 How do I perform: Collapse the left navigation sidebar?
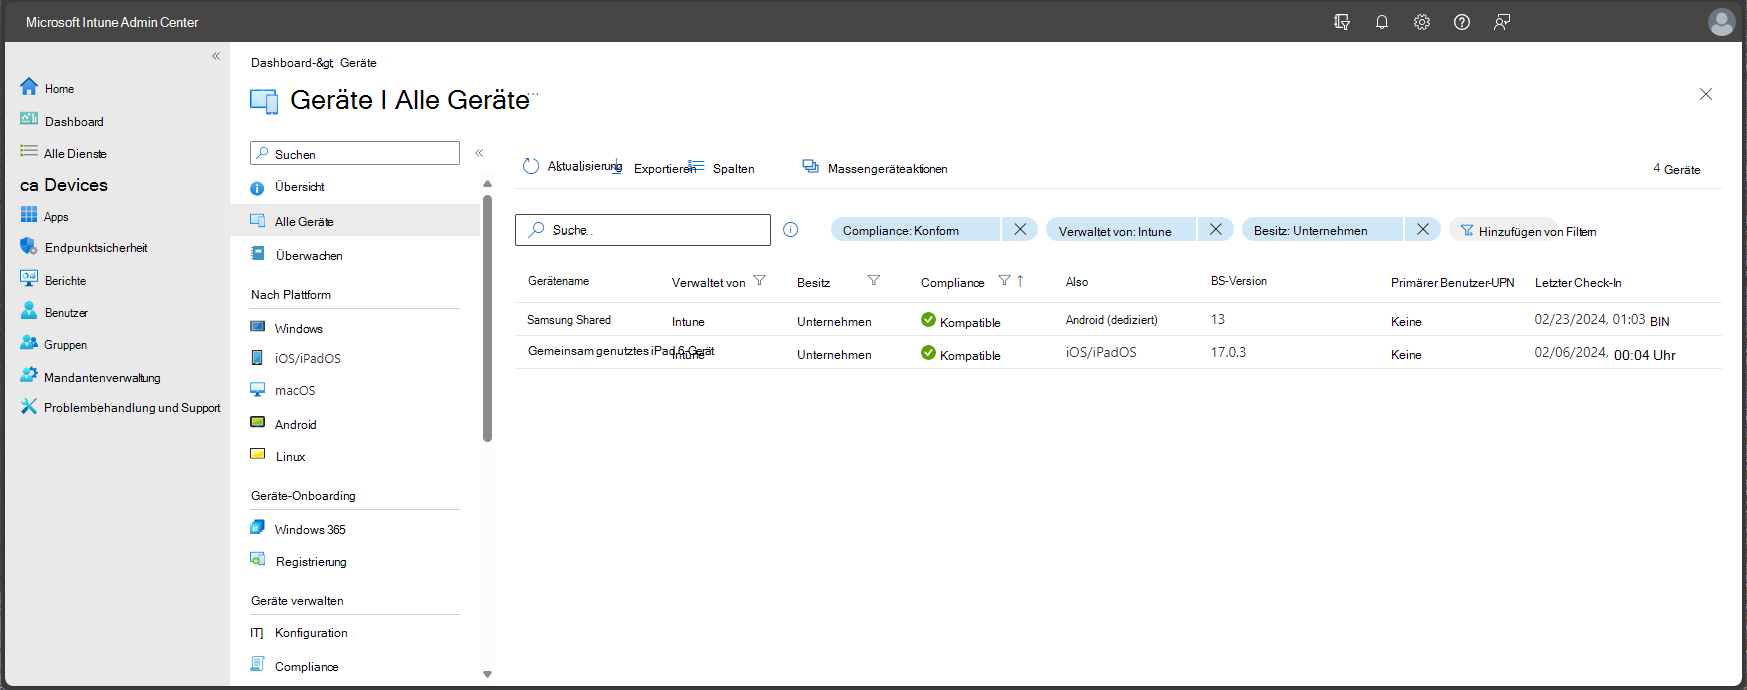tap(216, 56)
